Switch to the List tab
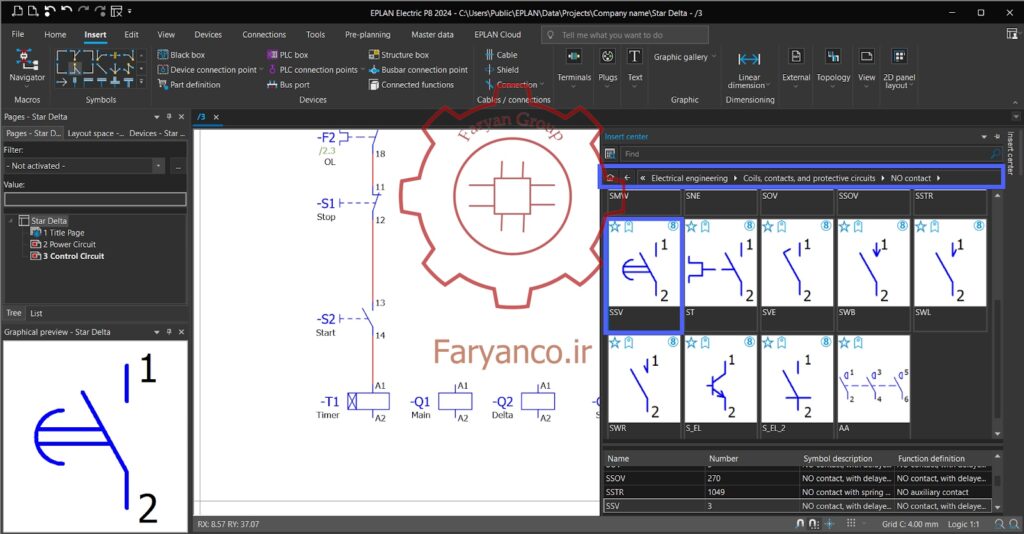This screenshot has width=1024, height=534. point(36,313)
